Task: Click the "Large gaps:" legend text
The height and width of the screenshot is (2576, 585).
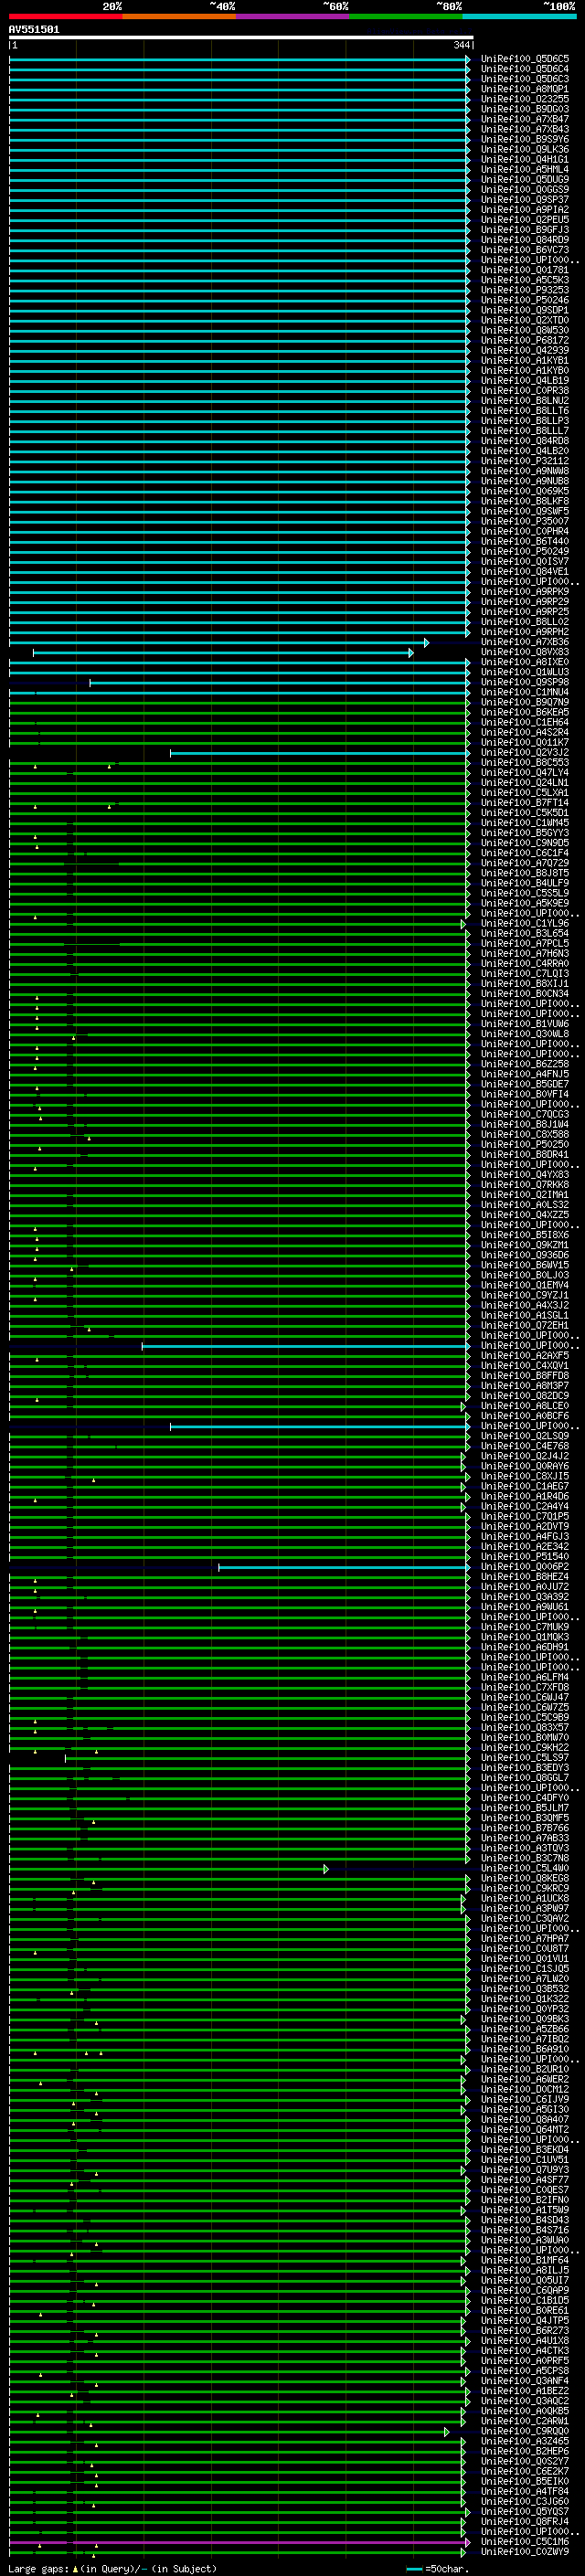Action: (x=38, y=2568)
